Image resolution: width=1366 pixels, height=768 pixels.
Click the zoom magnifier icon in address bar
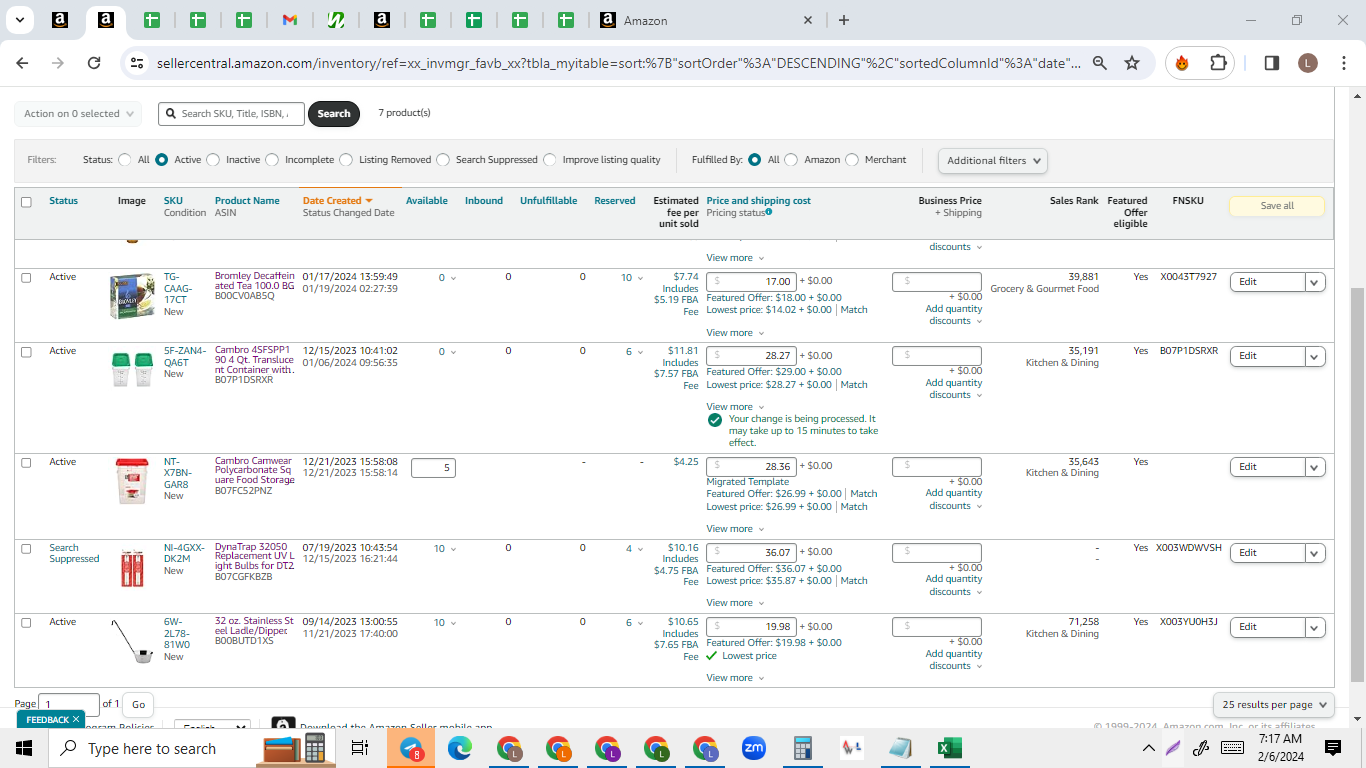pos(1099,63)
